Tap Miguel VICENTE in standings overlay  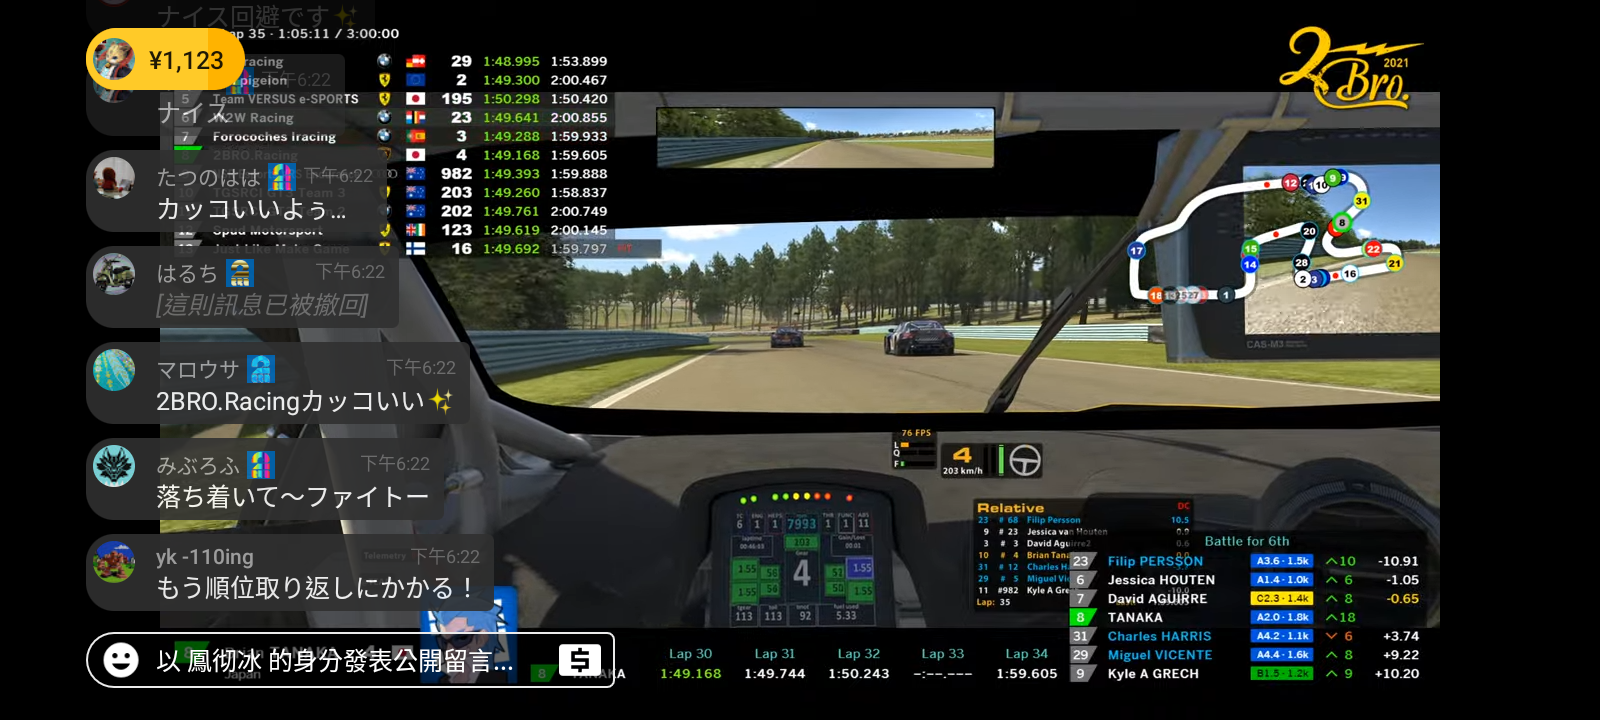(1159, 655)
